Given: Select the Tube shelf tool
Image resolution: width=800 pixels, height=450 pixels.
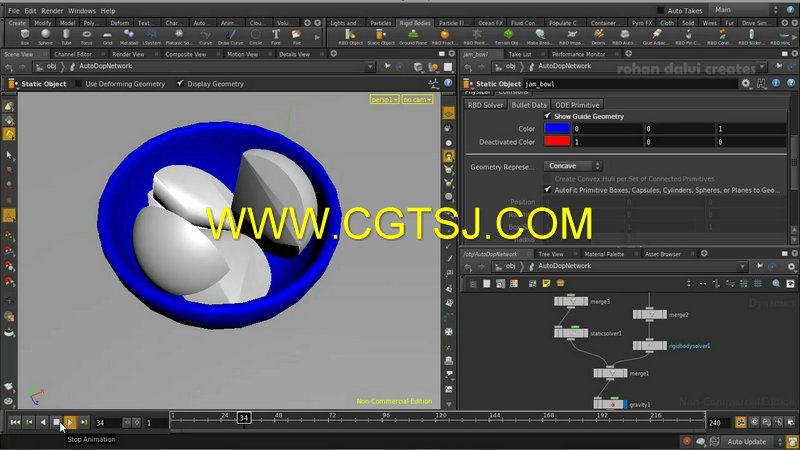Looking at the screenshot, I should point(66,36).
